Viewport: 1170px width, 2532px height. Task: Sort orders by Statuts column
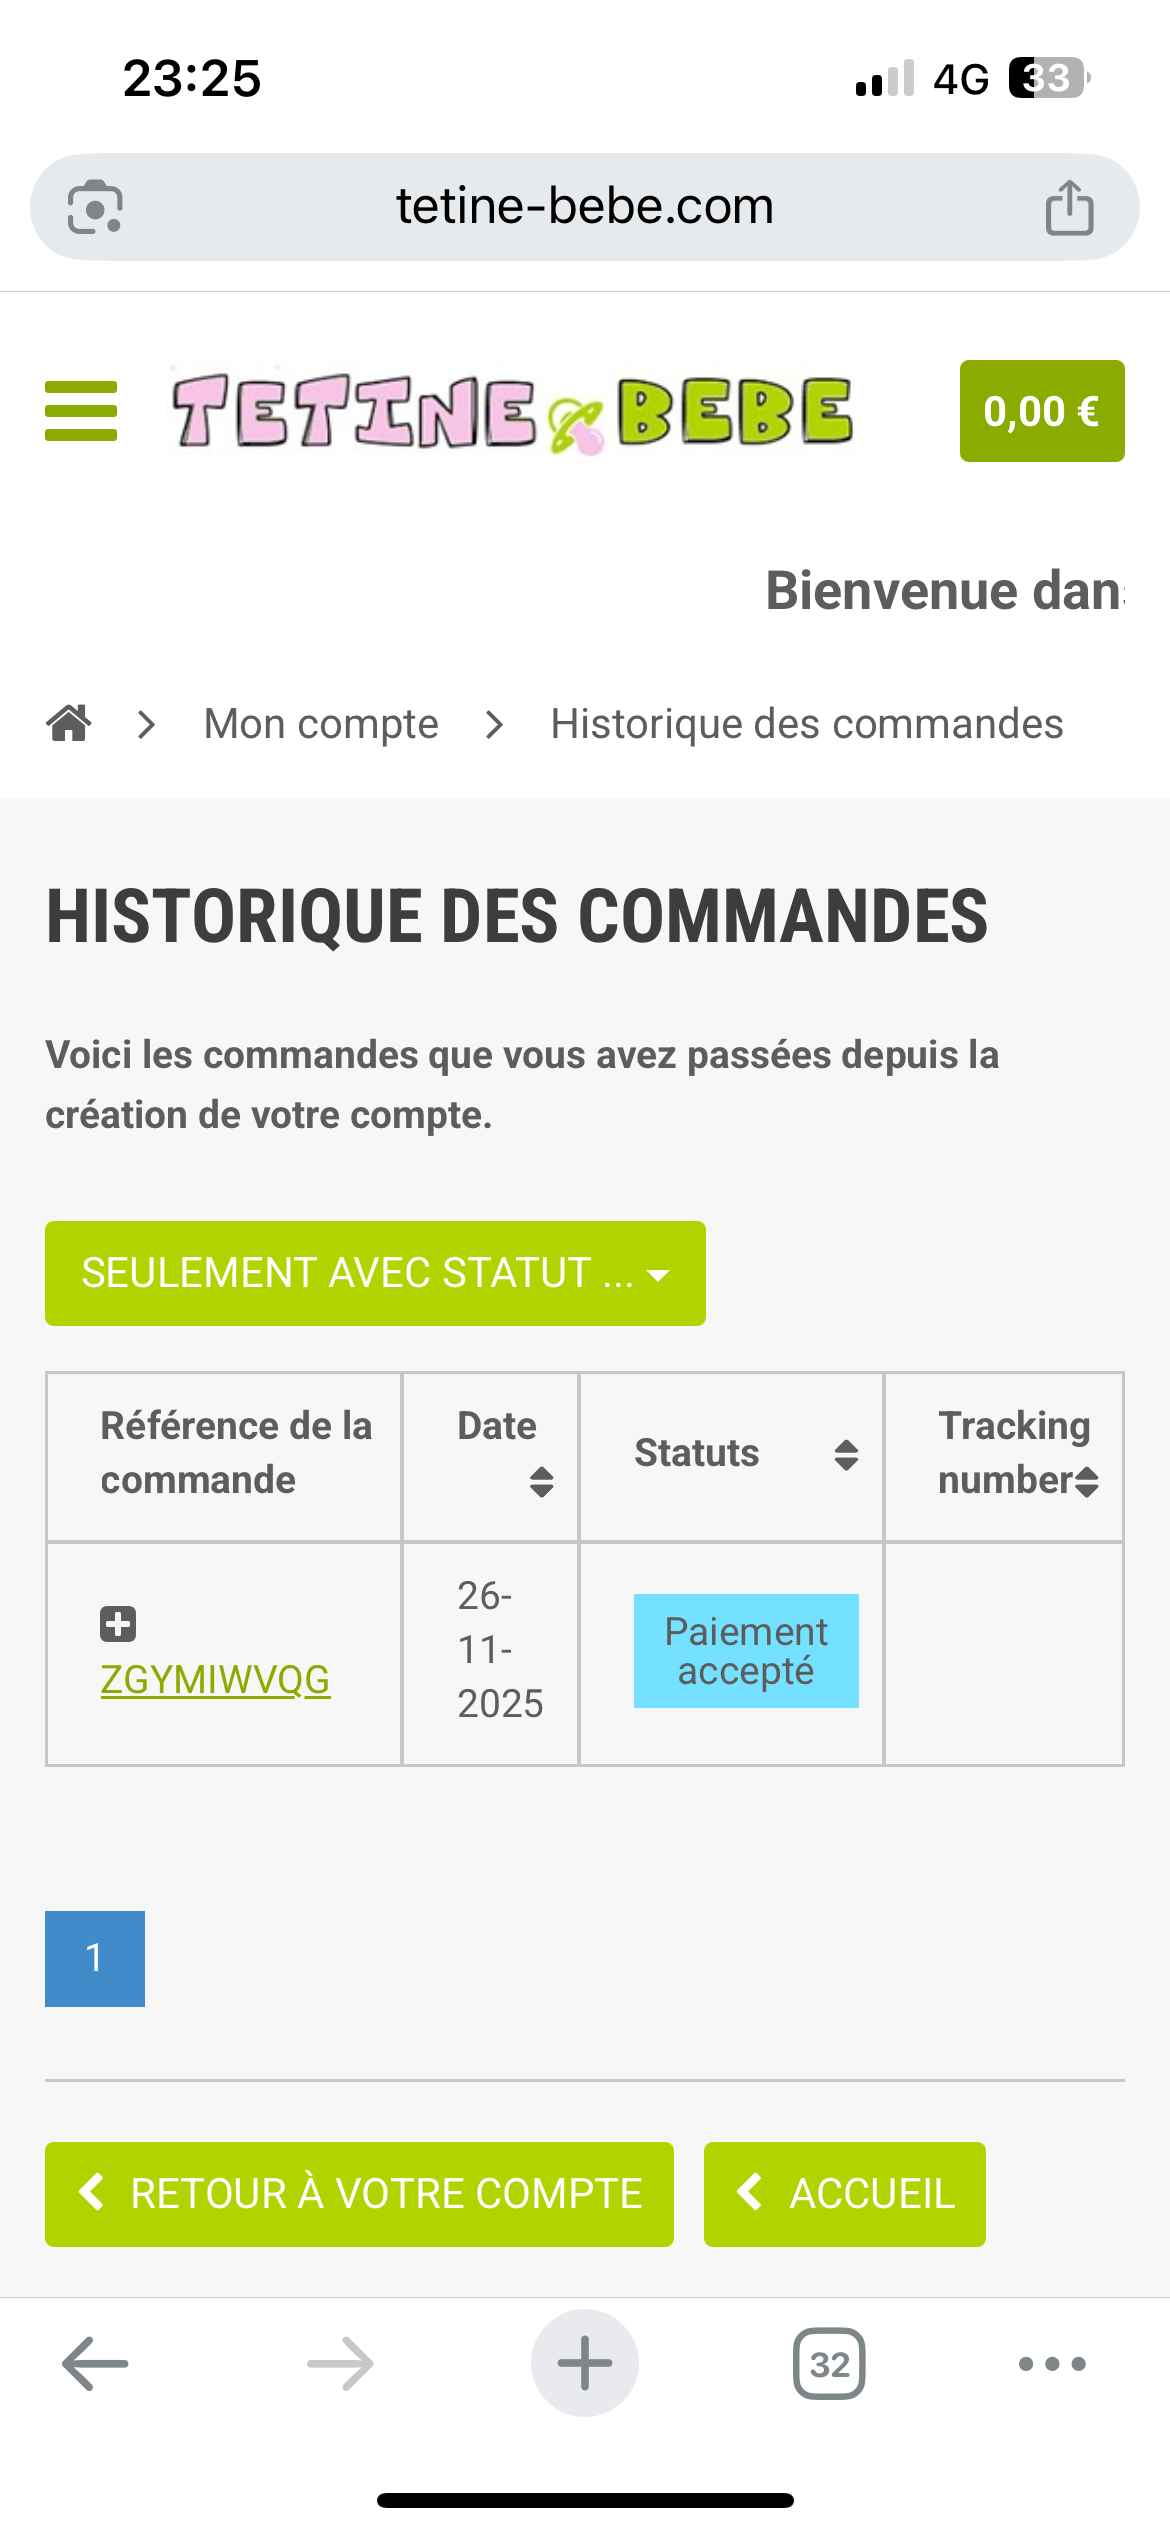coord(846,1455)
